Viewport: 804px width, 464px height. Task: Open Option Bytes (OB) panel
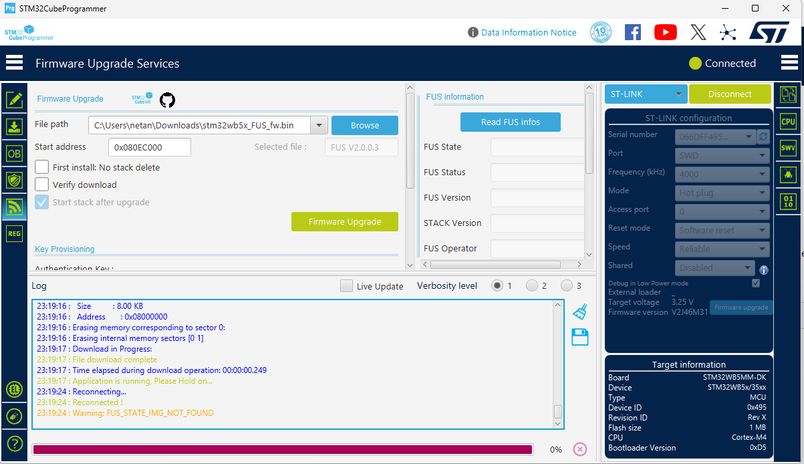click(14, 153)
